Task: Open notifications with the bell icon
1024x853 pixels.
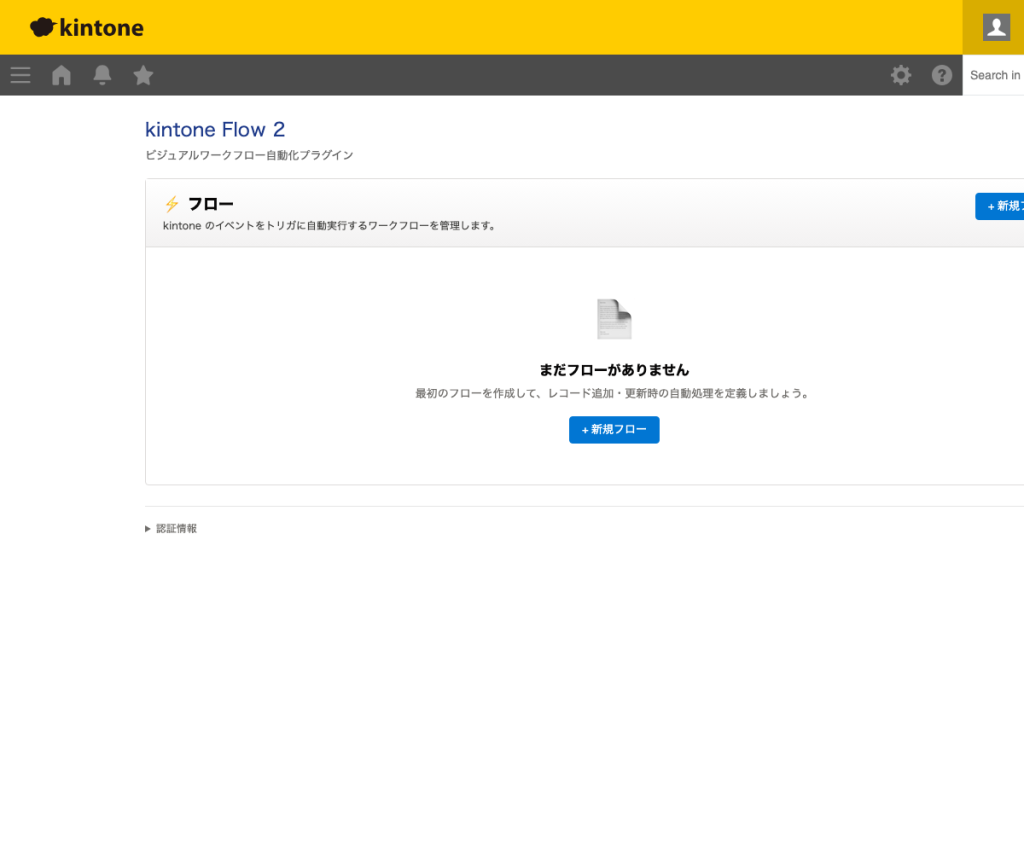Action: pyautogui.click(x=102, y=75)
